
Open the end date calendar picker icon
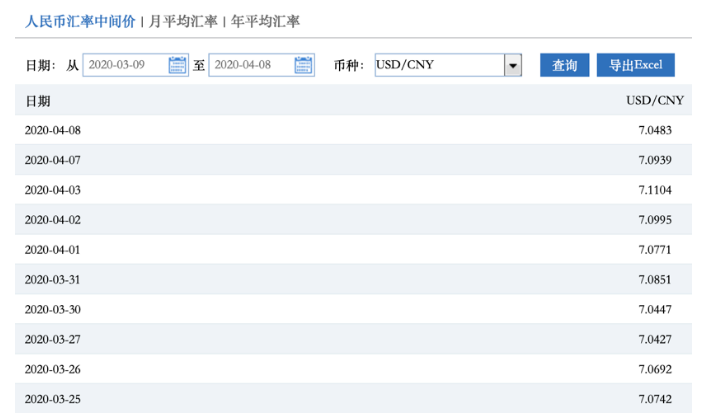click(304, 66)
